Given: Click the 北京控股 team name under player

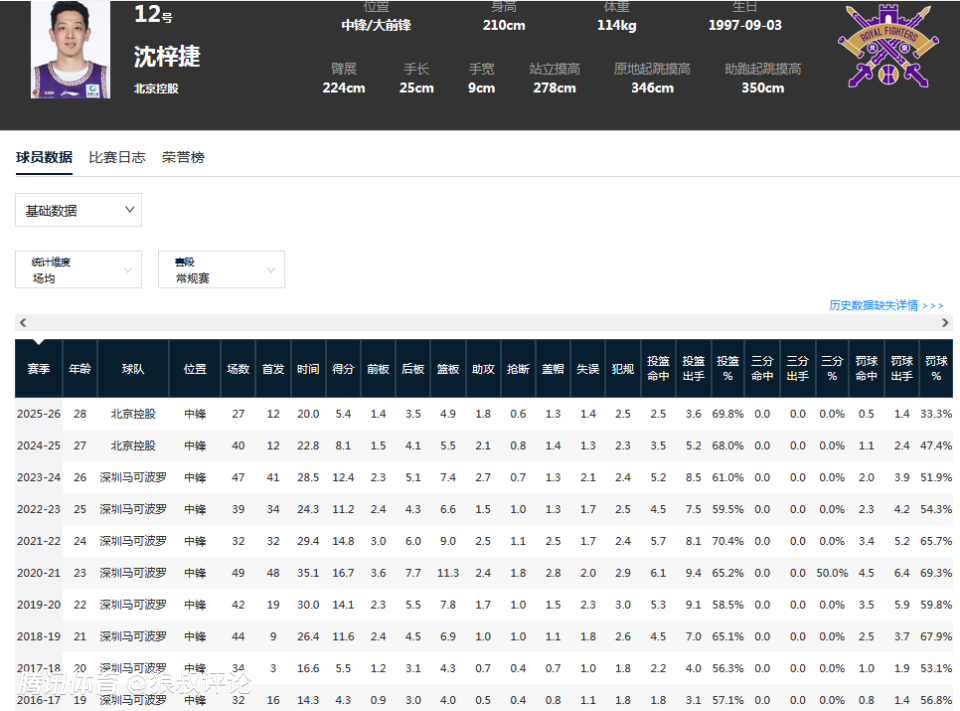Looking at the screenshot, I should [x=156, y=88].
